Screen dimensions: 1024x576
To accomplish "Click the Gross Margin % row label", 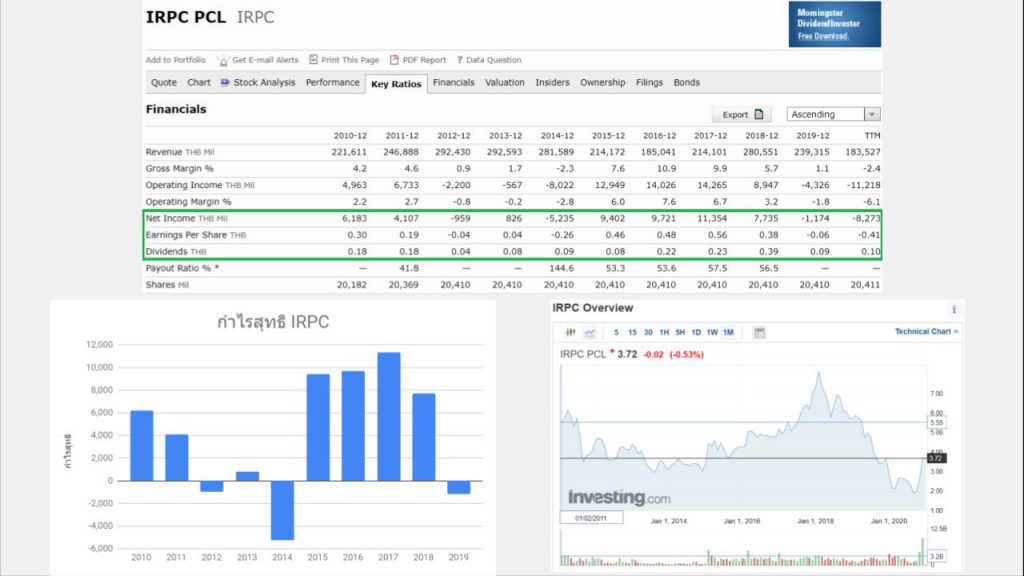I will 180,168.
